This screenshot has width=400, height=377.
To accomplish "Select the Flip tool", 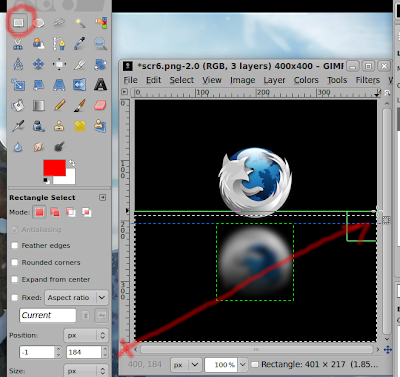I will pos(80,85).
